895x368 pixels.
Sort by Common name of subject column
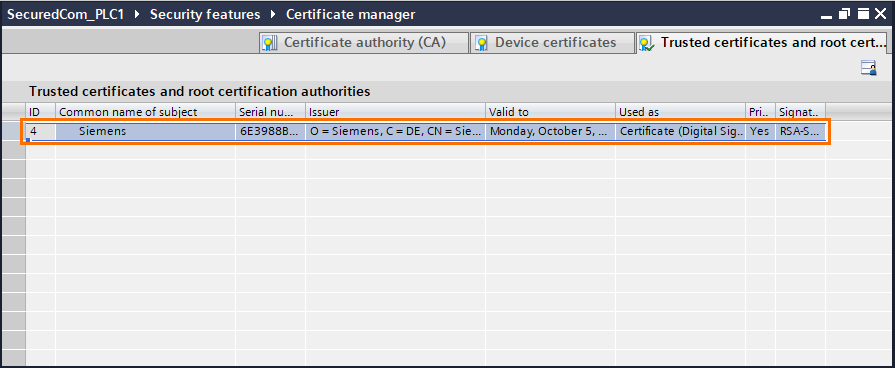146,112
